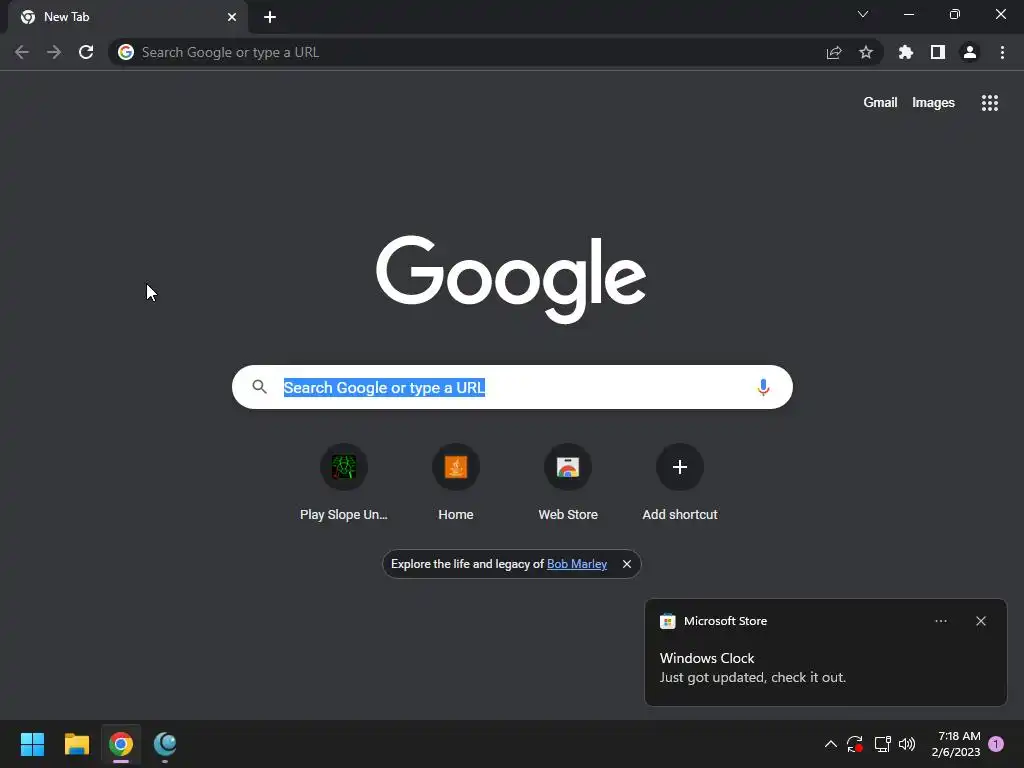Close the New Tab tab
This screenshot has width=1024, height=768.
tap(232, 17)
